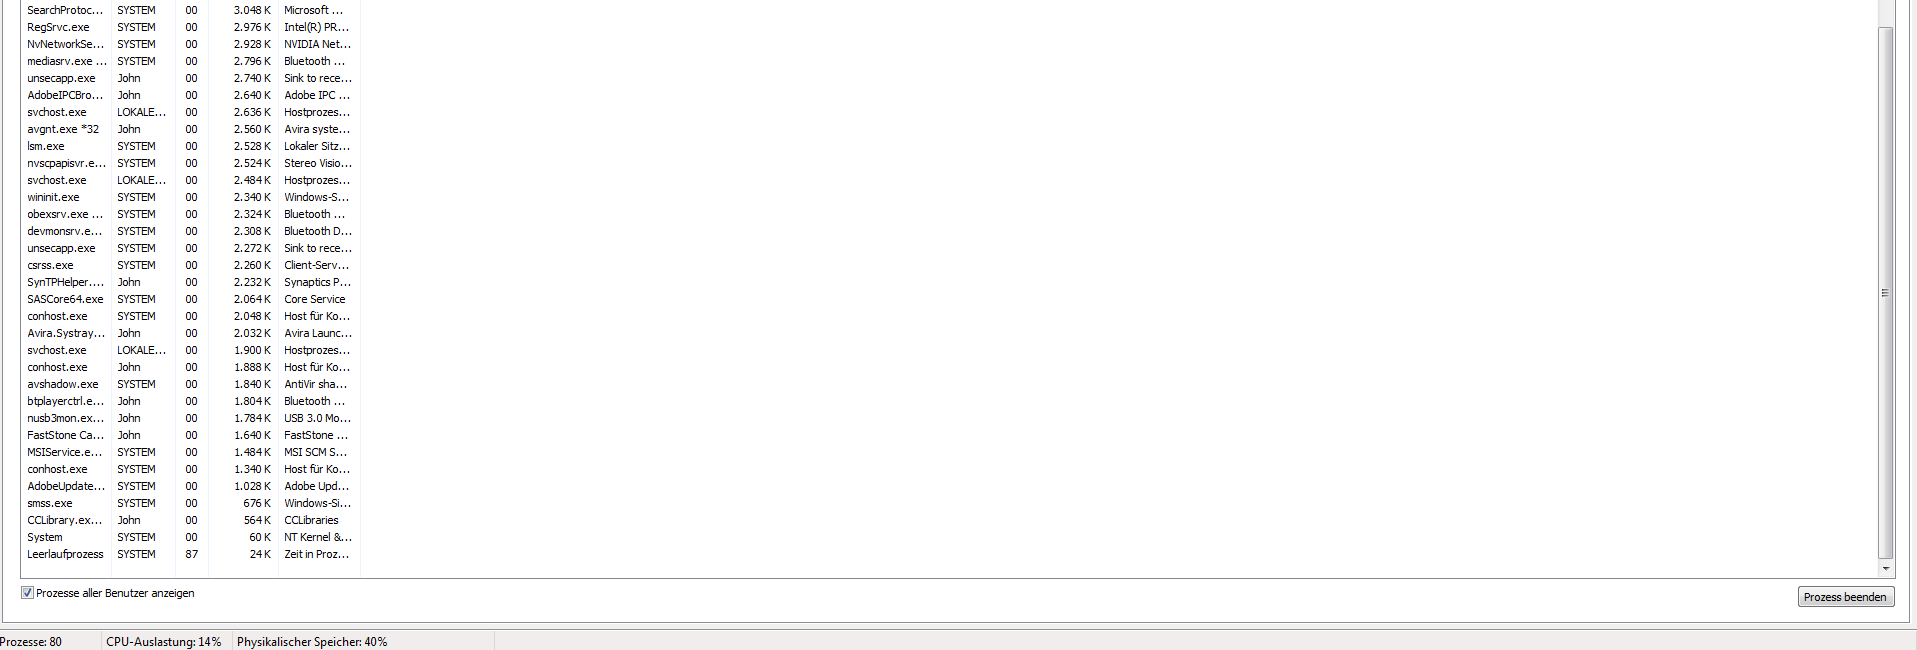Click the scrollbar down arrow
This screenshot has width=1917, height=650.
tap(1886, 569)
